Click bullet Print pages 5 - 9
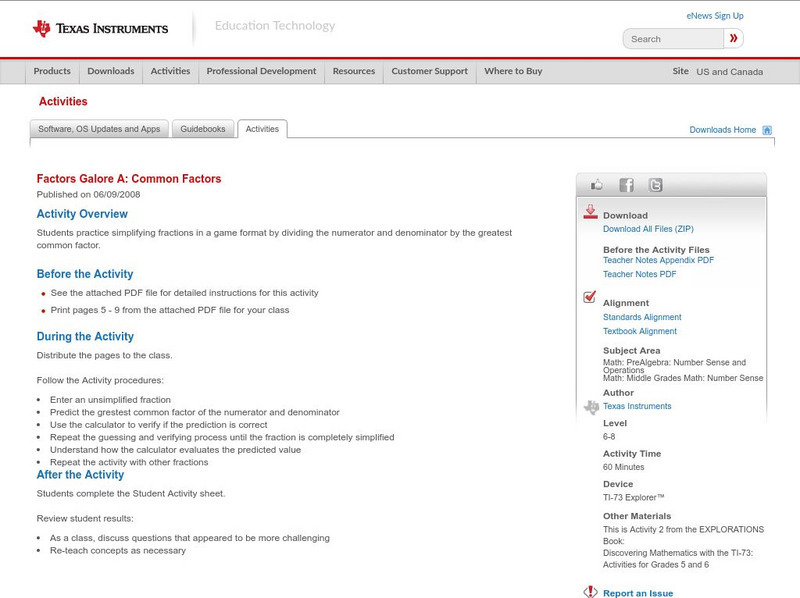Screen dimensions: 800x598 [x=170, y=310]
